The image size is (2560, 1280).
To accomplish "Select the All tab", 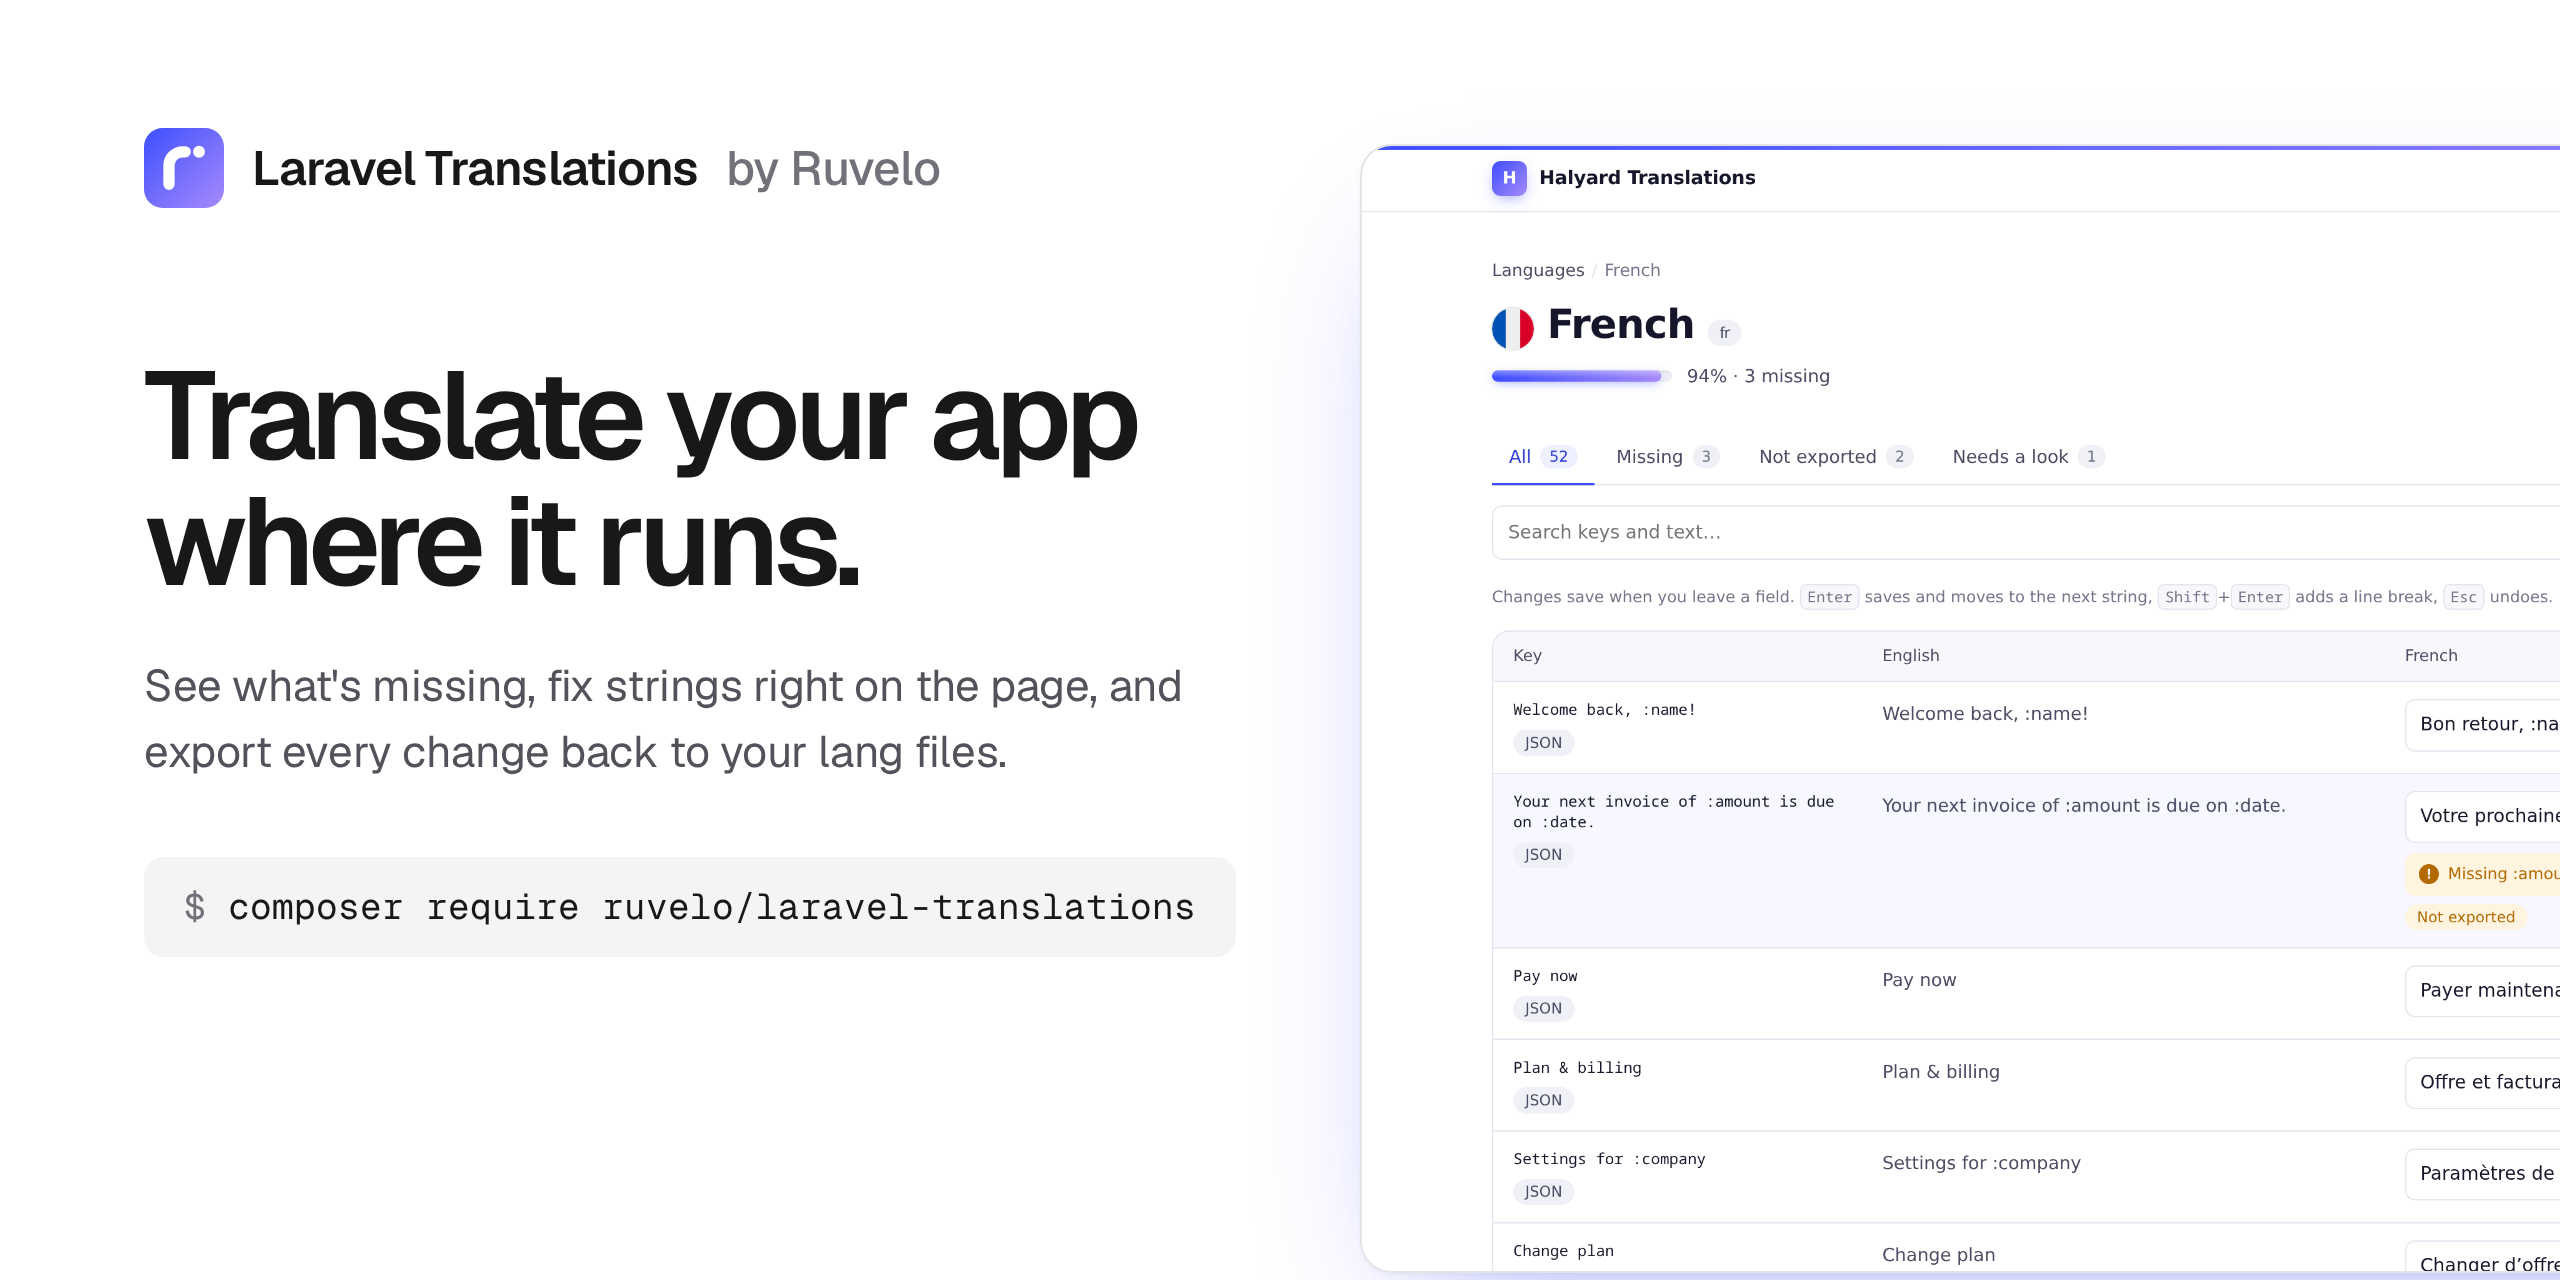I will (1542, 457).
